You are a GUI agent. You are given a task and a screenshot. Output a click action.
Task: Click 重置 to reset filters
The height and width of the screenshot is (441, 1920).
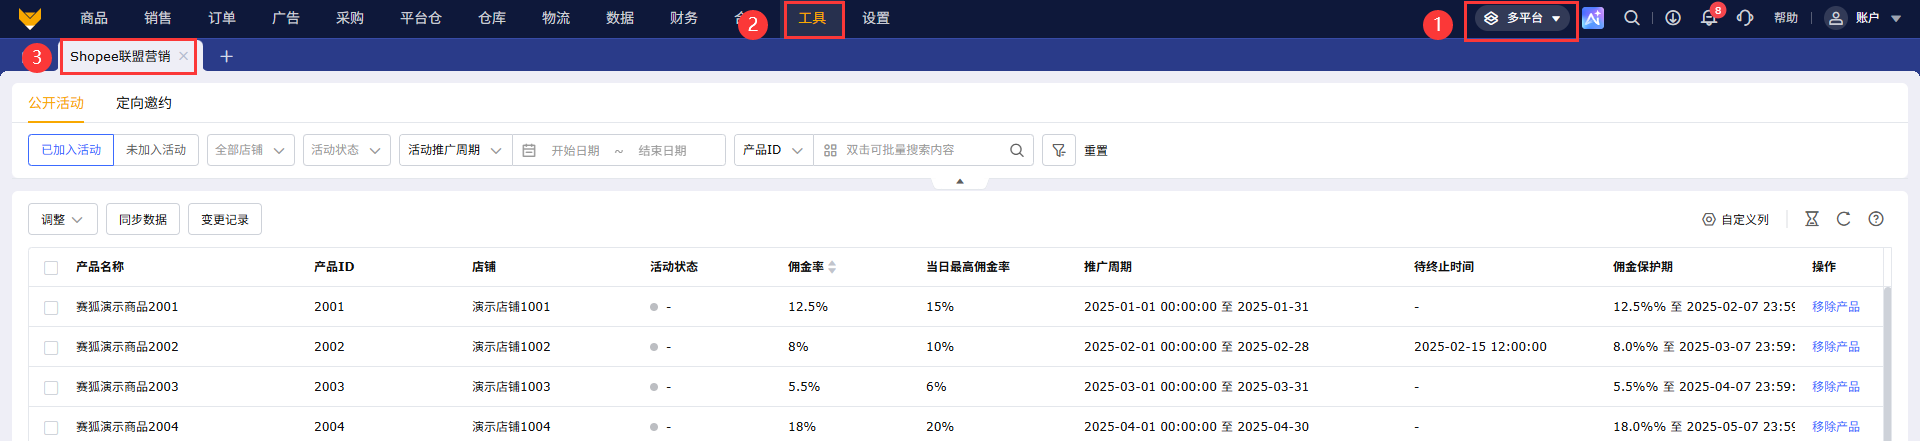coord(1096,150)
